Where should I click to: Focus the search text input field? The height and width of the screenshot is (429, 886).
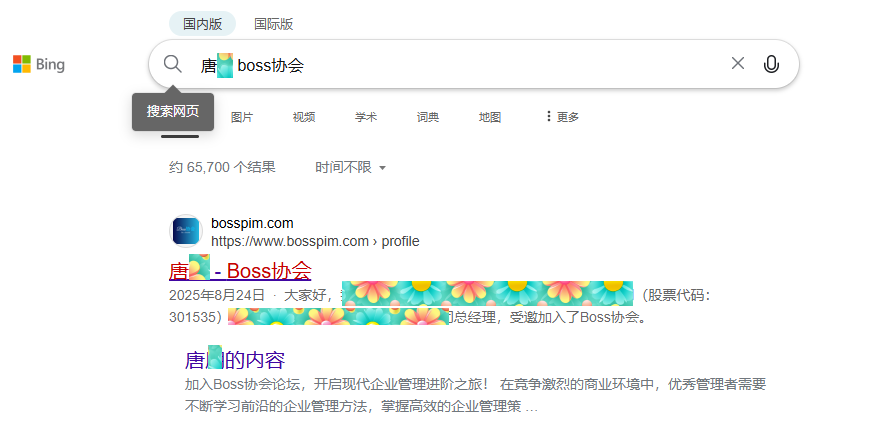(461, 64)
